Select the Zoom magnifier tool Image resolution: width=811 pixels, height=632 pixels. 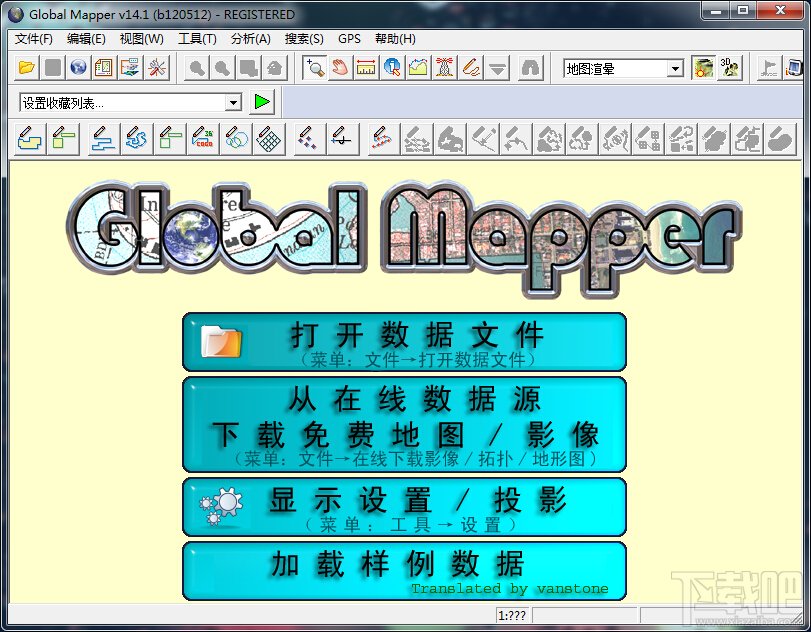314,68
